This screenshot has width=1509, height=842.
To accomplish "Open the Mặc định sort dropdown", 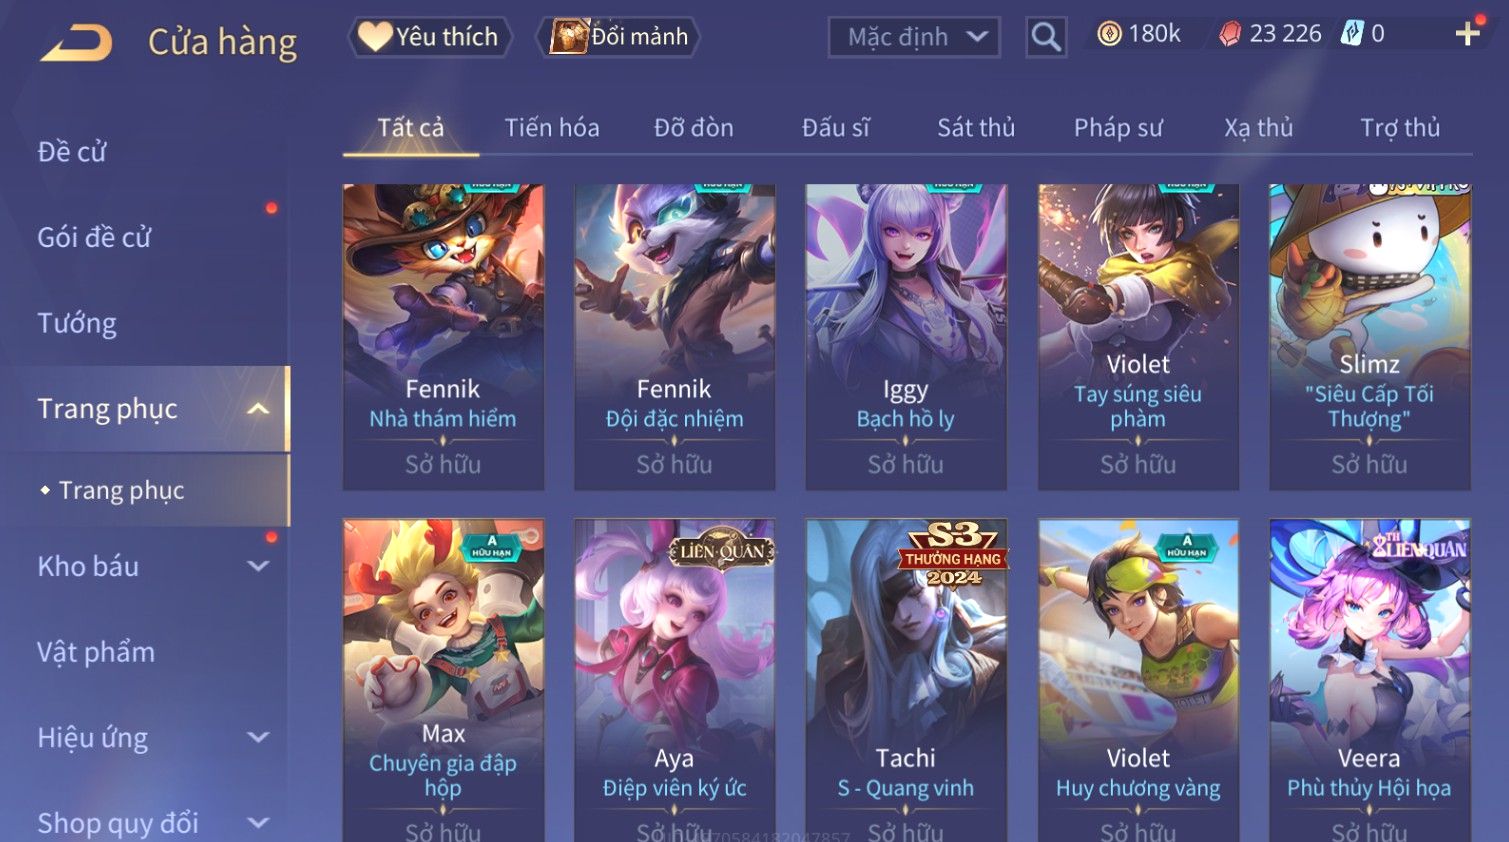I will (914, 37).
